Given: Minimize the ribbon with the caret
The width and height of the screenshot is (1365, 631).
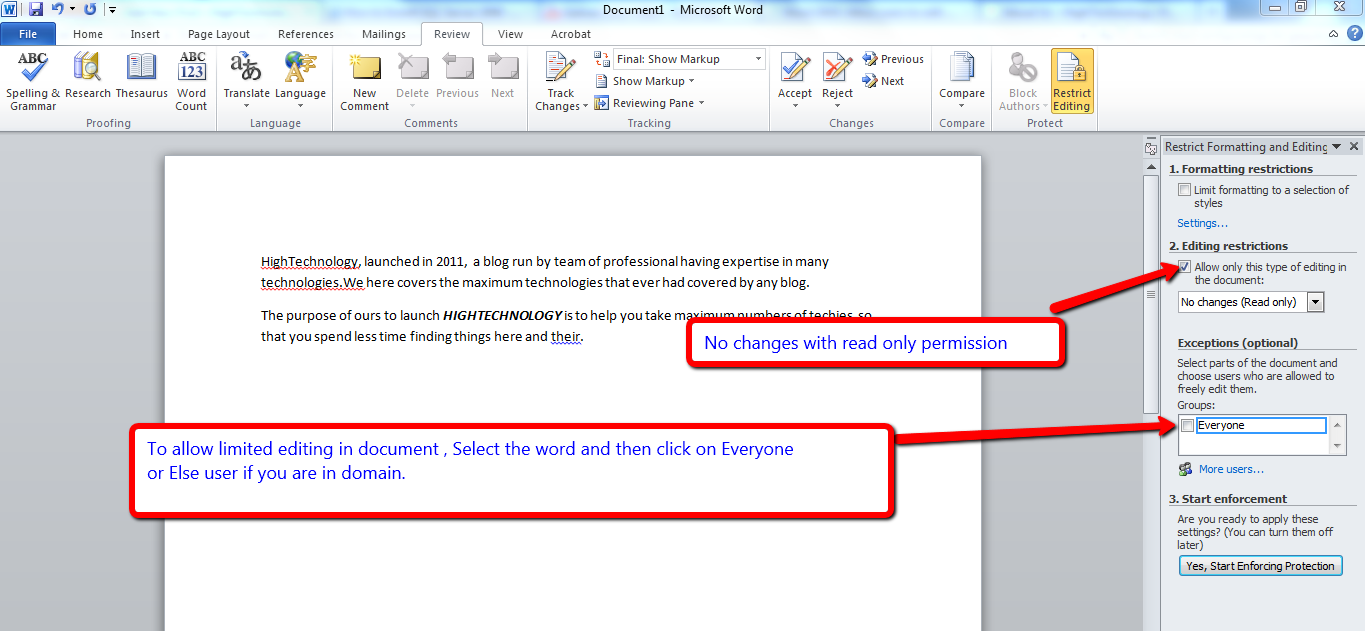Looking at the screenshot, I should click(x=1334, y=33).
